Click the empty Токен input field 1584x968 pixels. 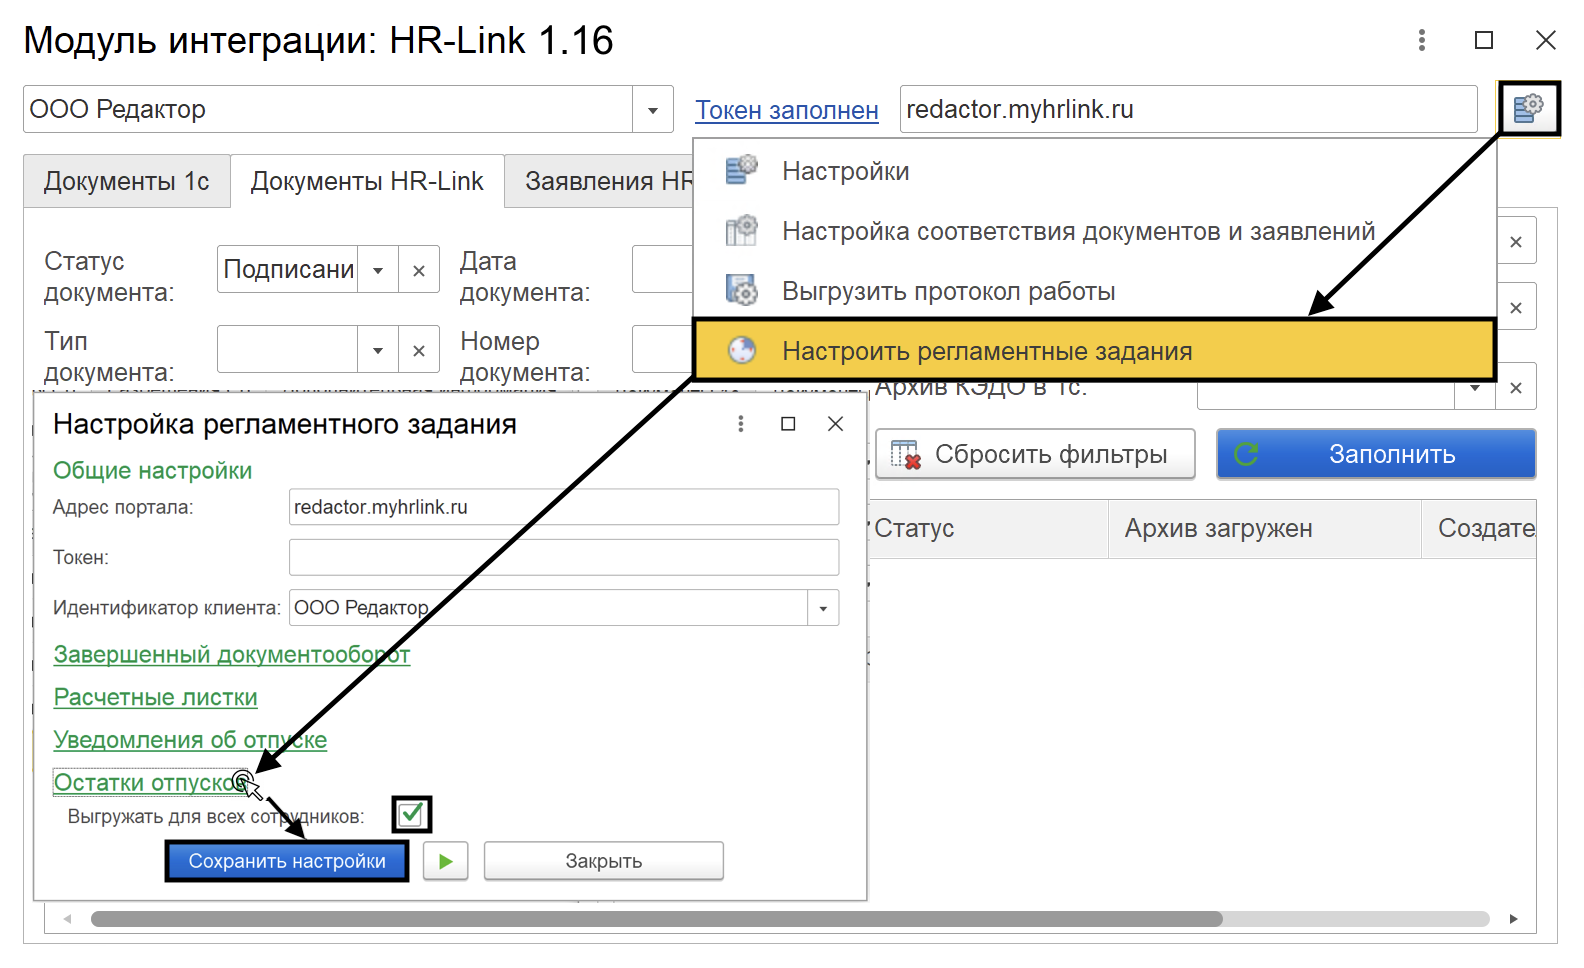(x=564, y=557)
